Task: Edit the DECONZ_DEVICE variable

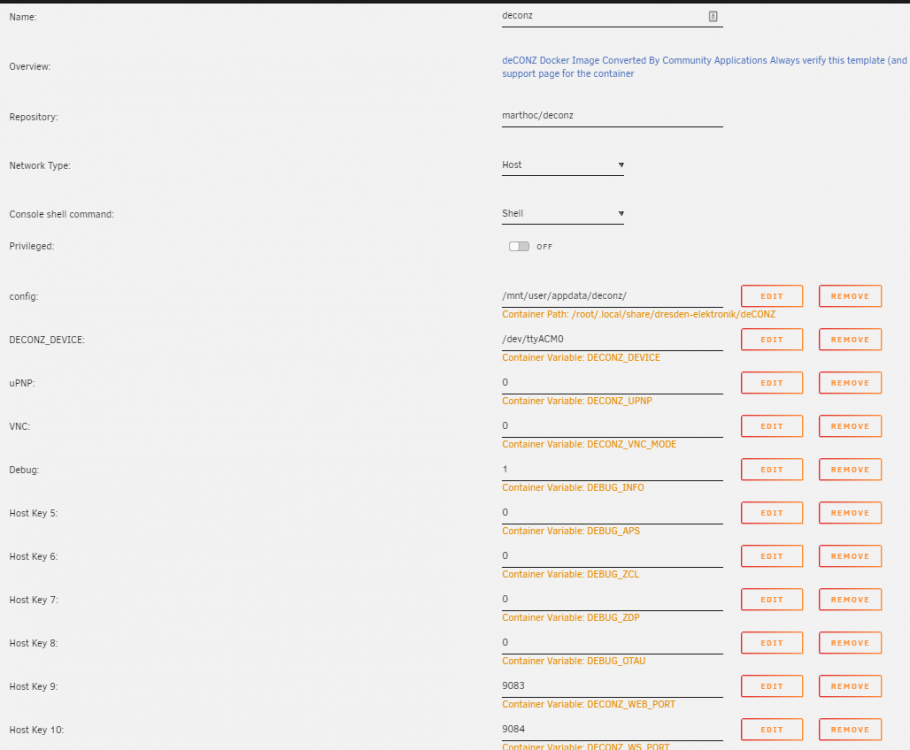Action: click(771, 340)
